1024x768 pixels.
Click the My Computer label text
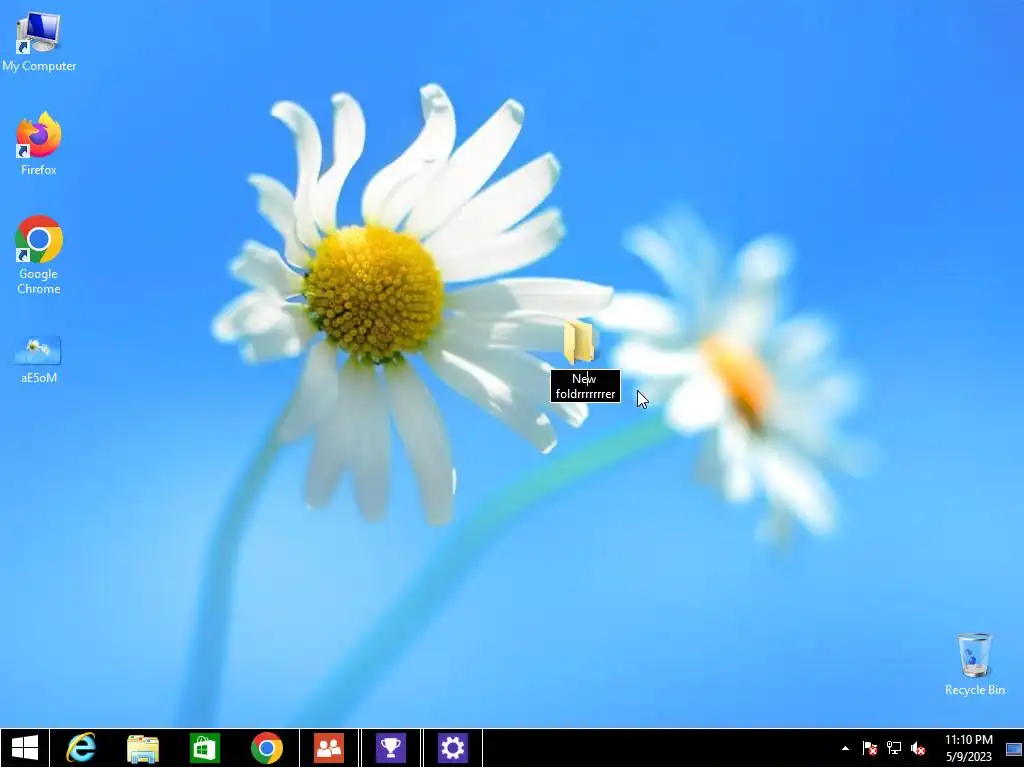[x=39, y=66]
